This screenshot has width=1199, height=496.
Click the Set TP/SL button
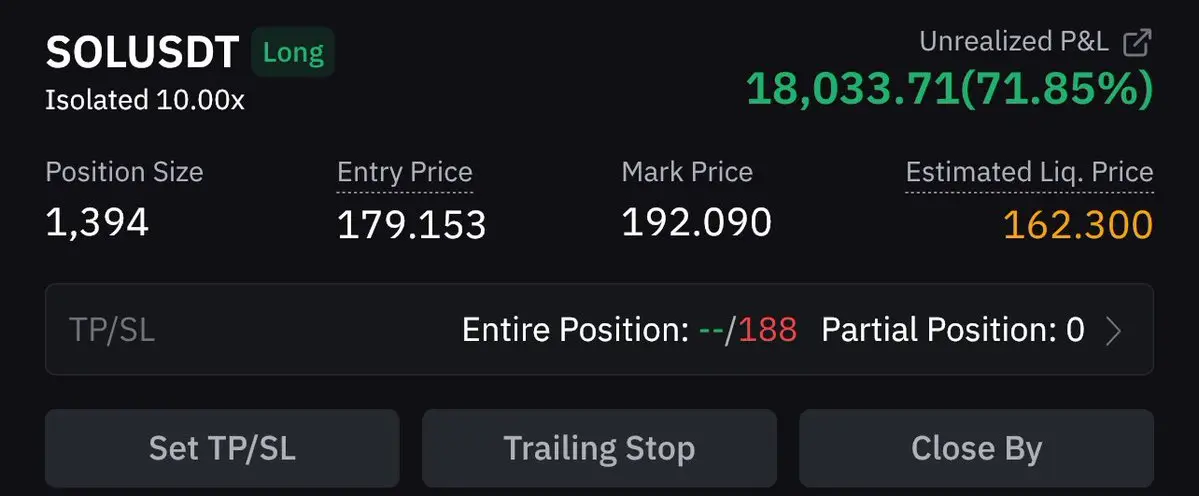[223, 449]
